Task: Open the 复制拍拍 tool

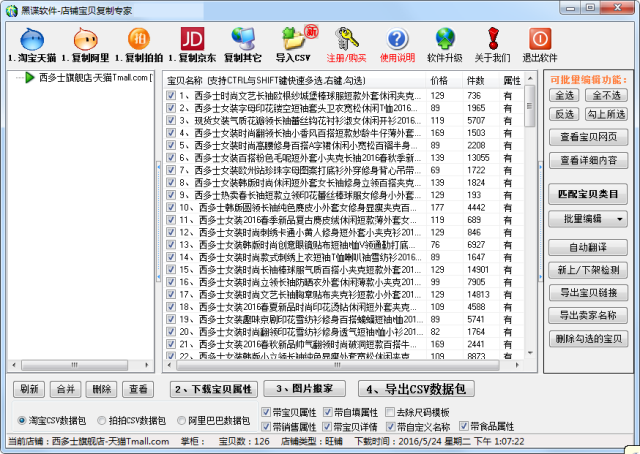Action: click(x=139, y=45)
